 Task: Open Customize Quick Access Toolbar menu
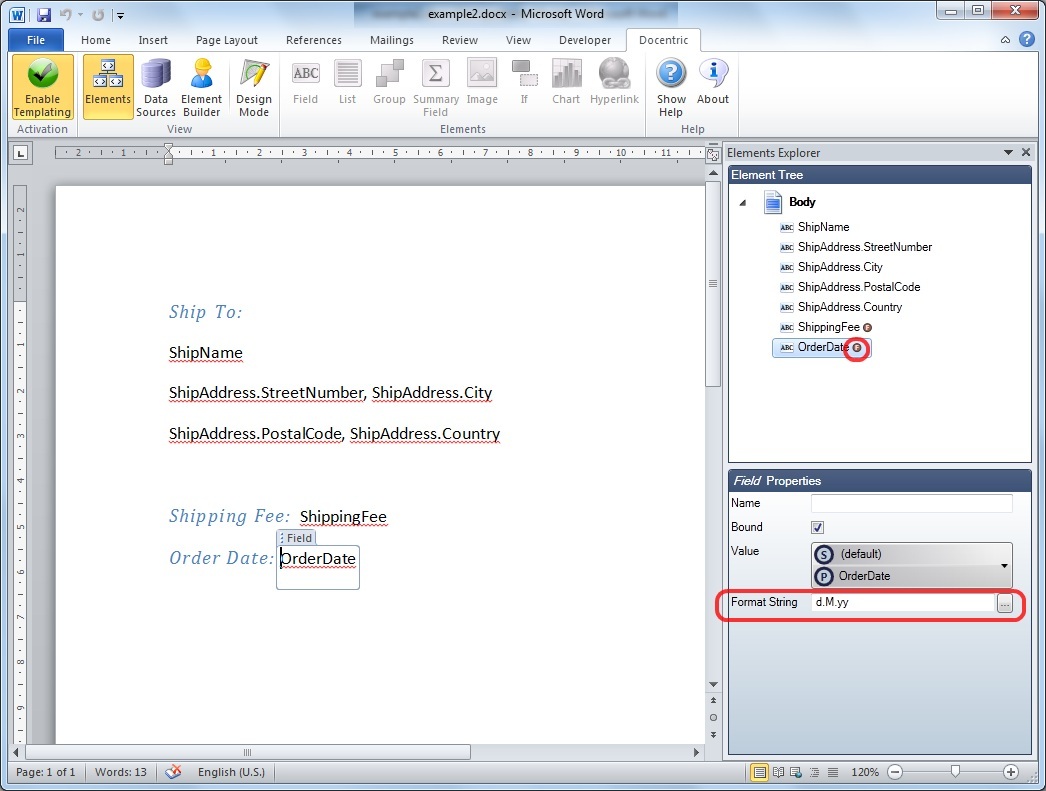click(x=121, y=15)
